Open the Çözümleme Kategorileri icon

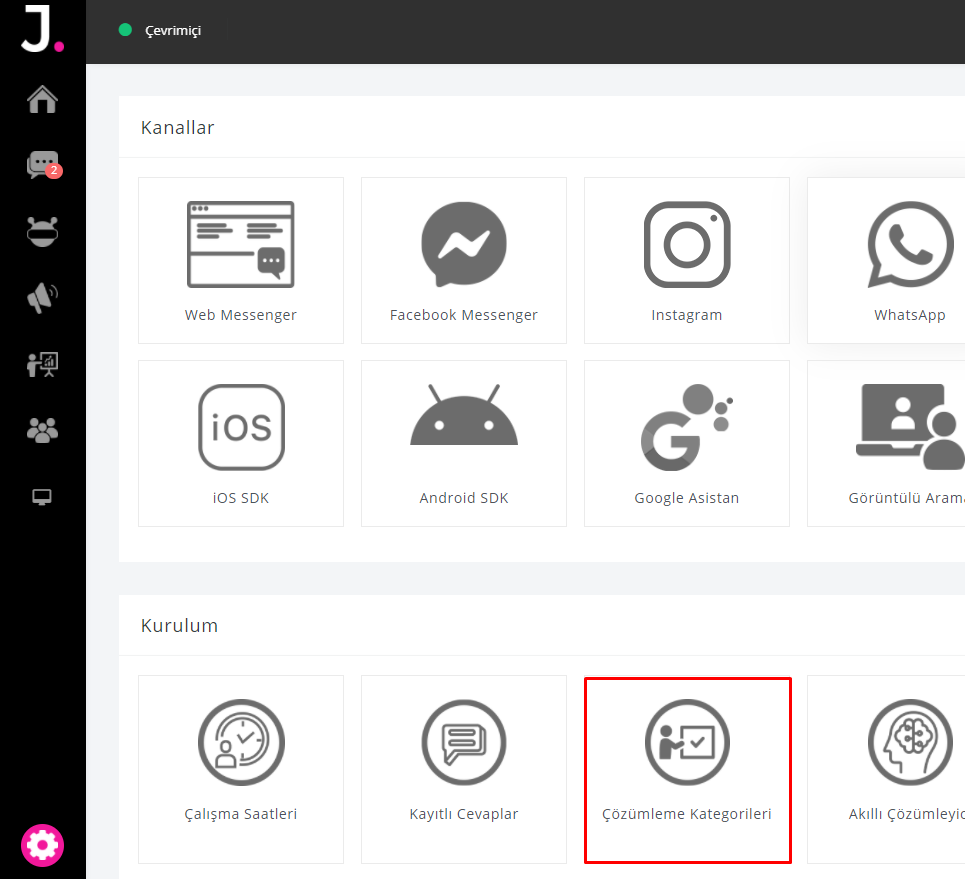[x=687, y=742]
